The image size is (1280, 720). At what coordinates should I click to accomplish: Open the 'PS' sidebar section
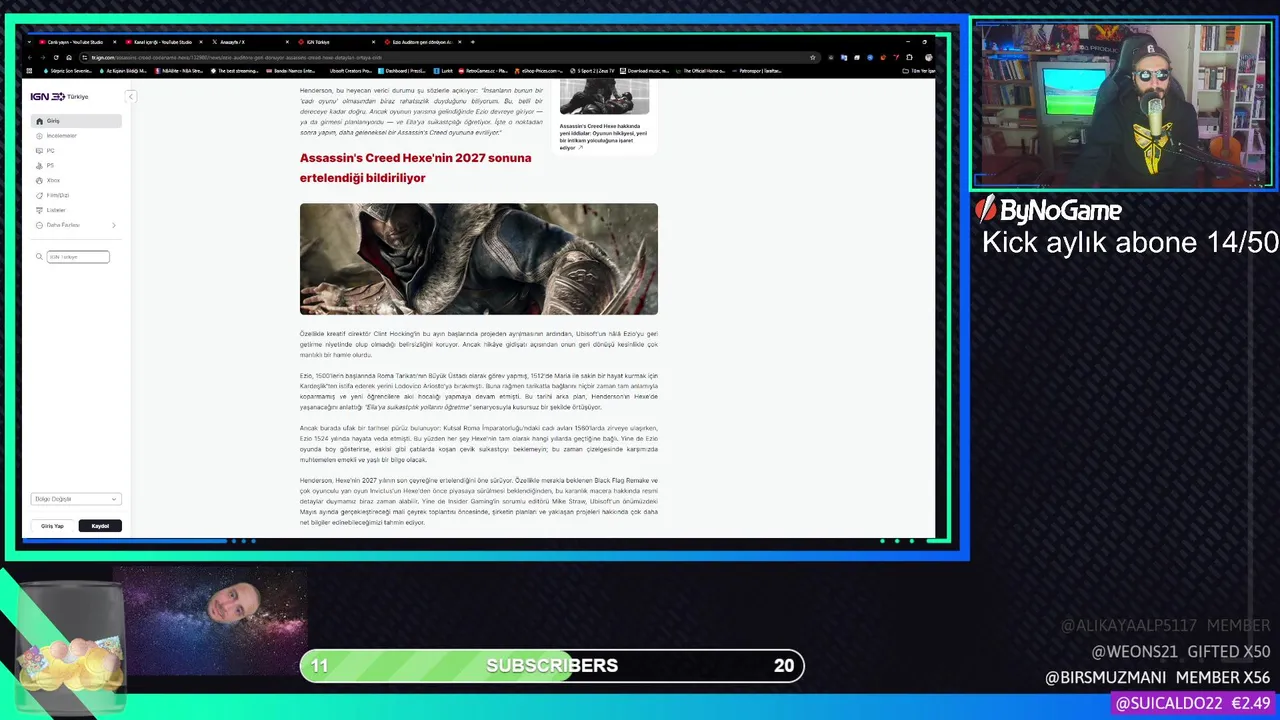pyautogui.click(x=77, y=166)
